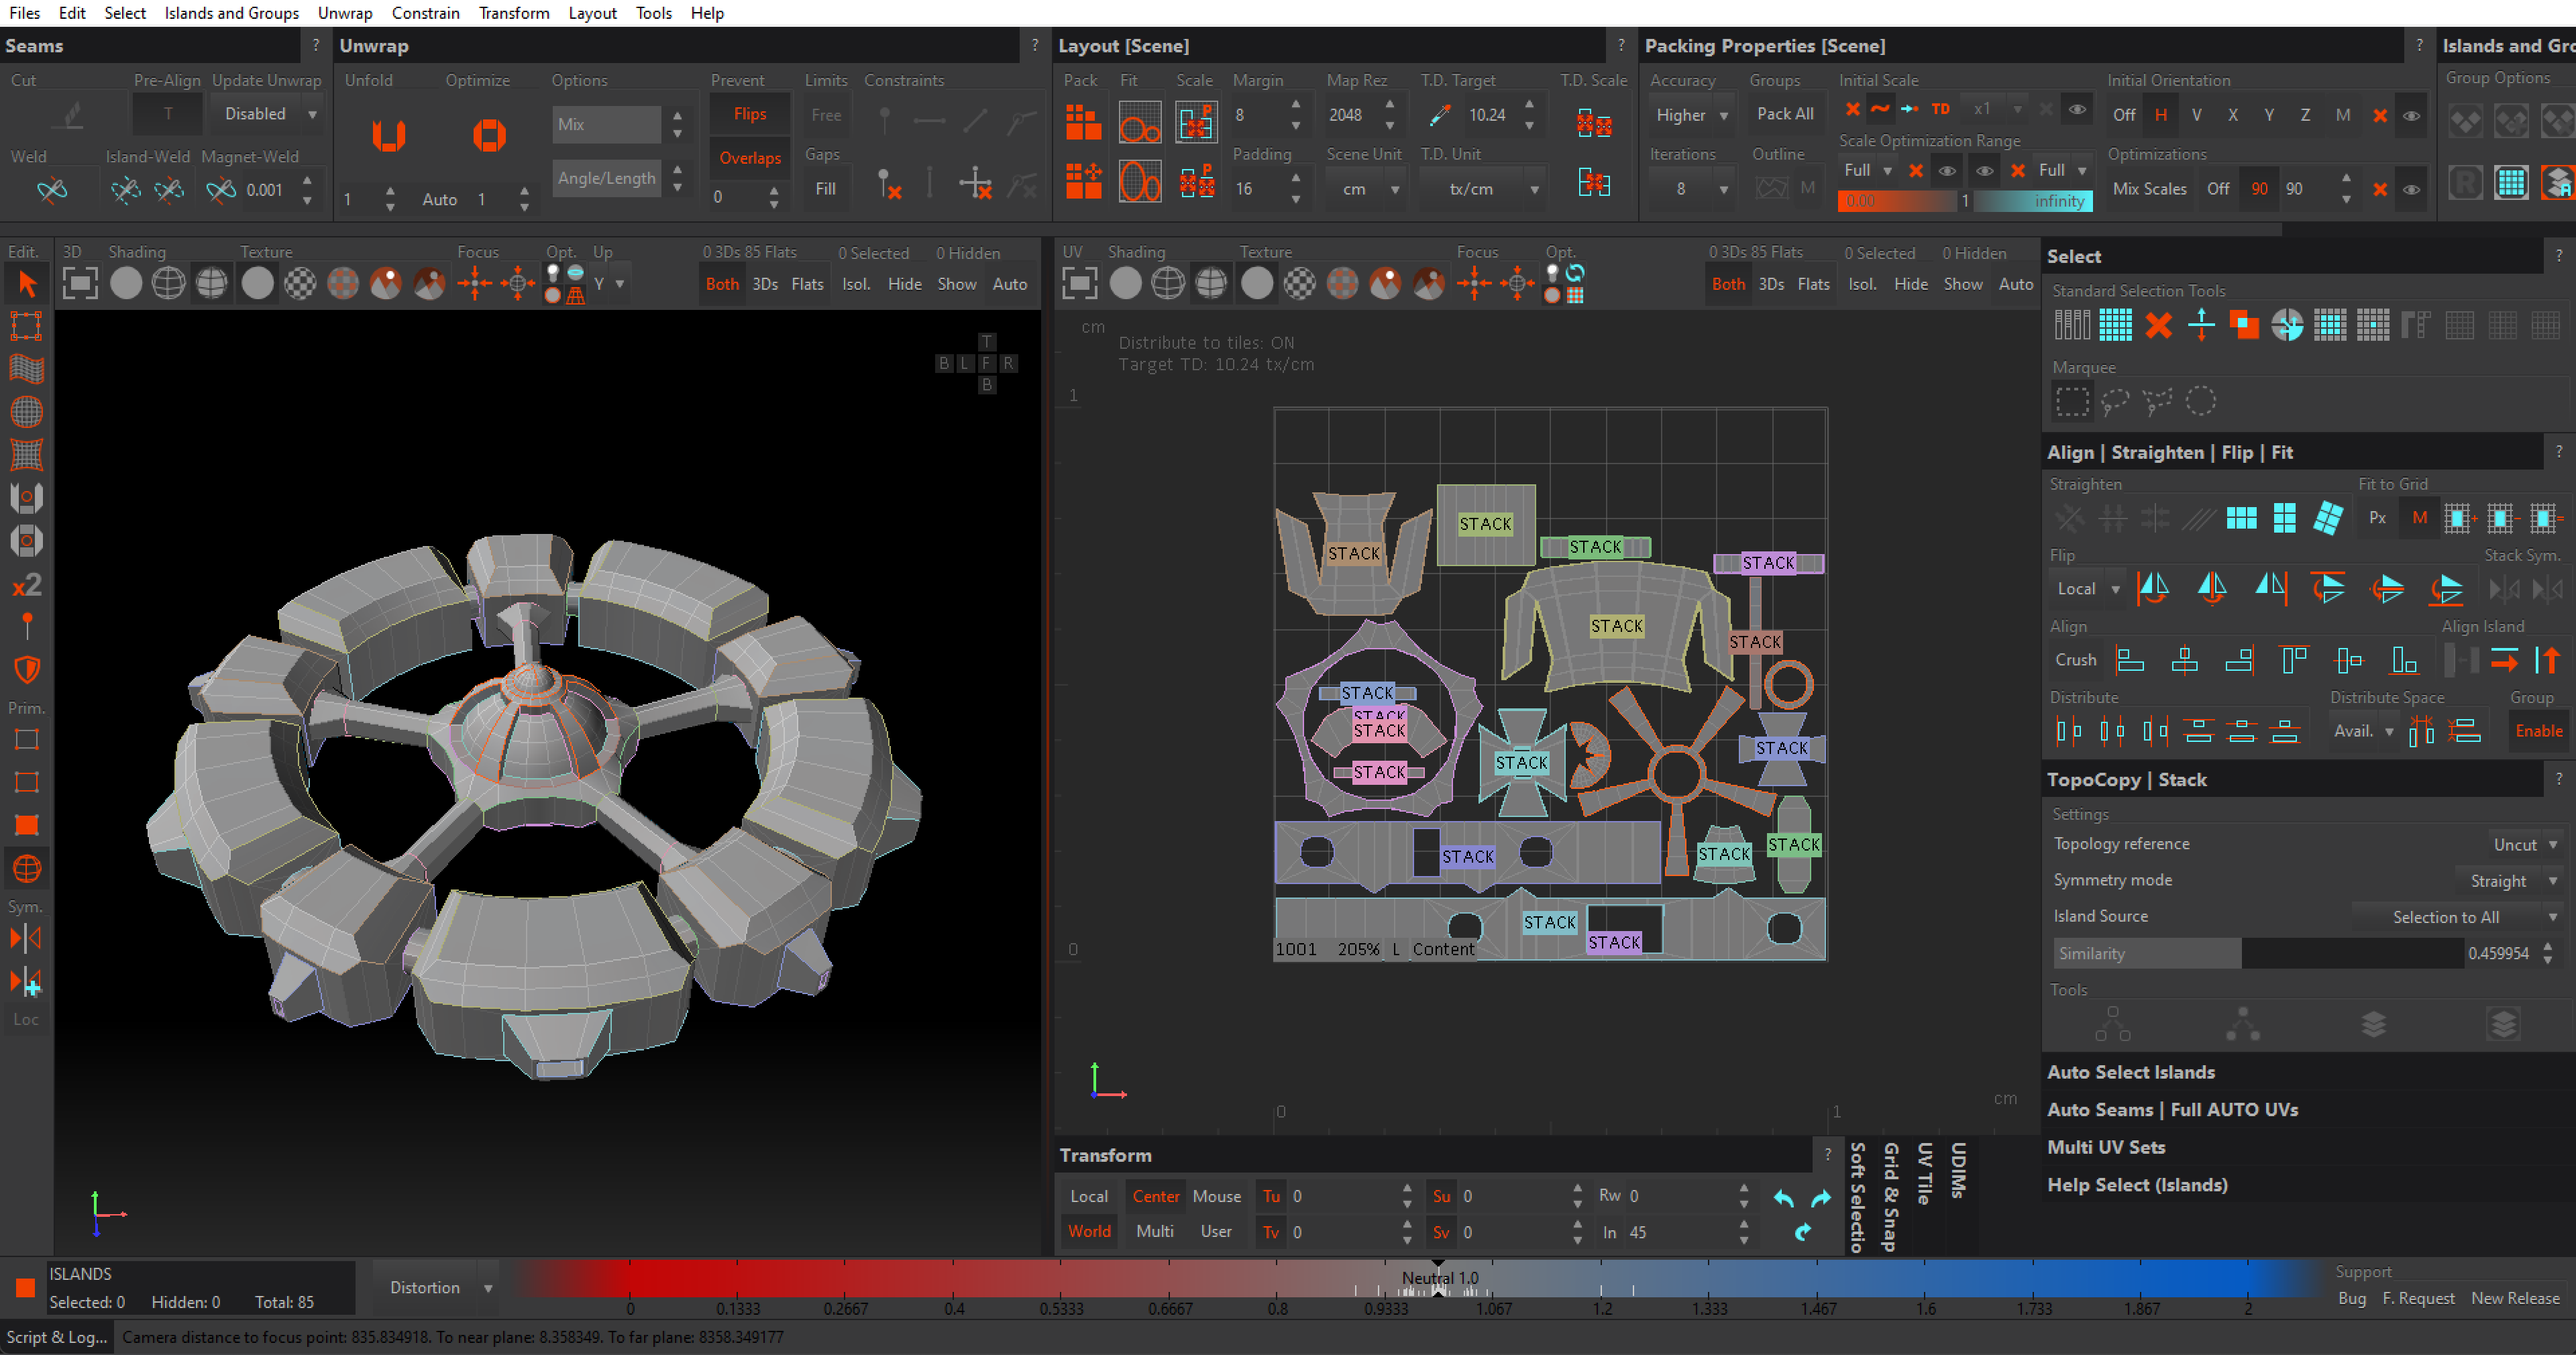This screenshot has height=1355, width=2576.
Task: Click the Crush align button
Action: 2075,660
